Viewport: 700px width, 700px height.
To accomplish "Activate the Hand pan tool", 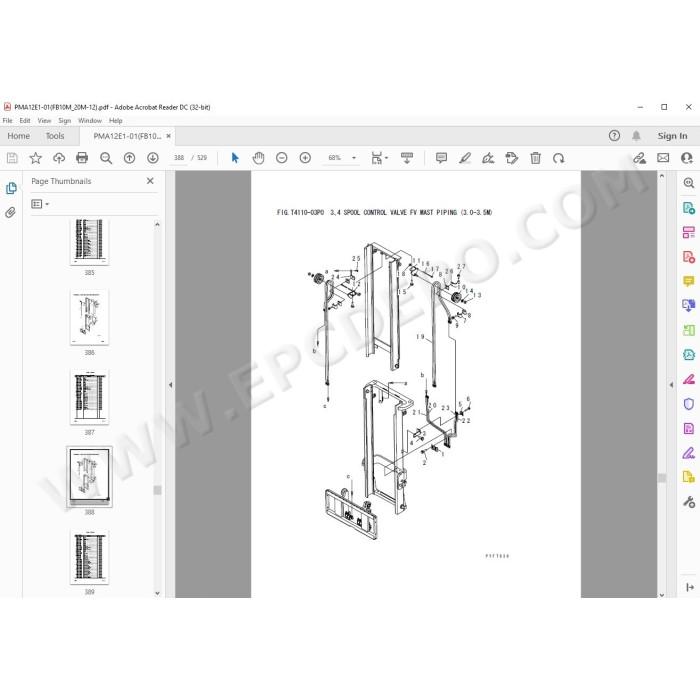I will (258, 158).
